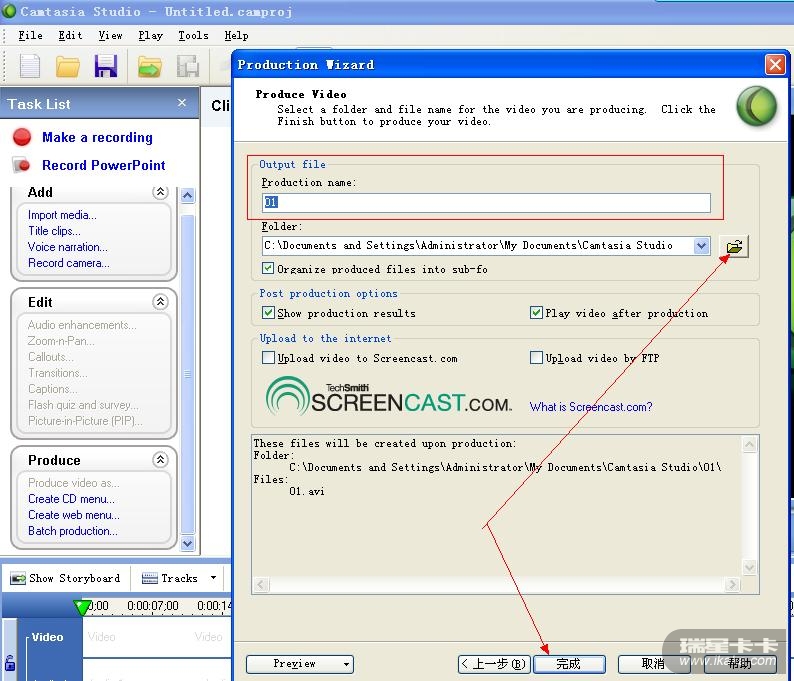
Task: Collapse the Add section
Action: click(160, 192)
